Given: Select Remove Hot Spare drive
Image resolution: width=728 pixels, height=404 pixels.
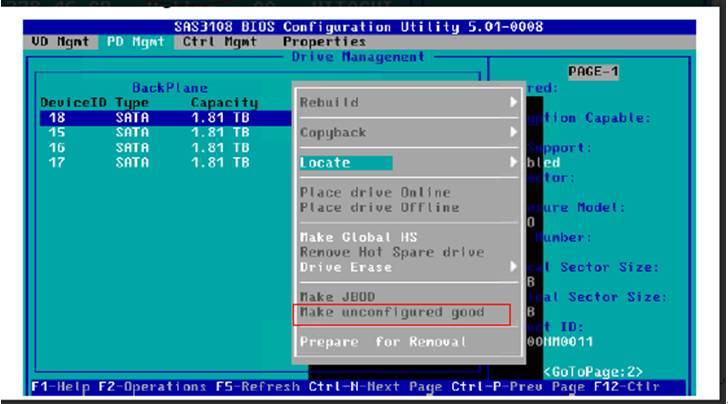Looking at the screenshot, I should (392, 252).
